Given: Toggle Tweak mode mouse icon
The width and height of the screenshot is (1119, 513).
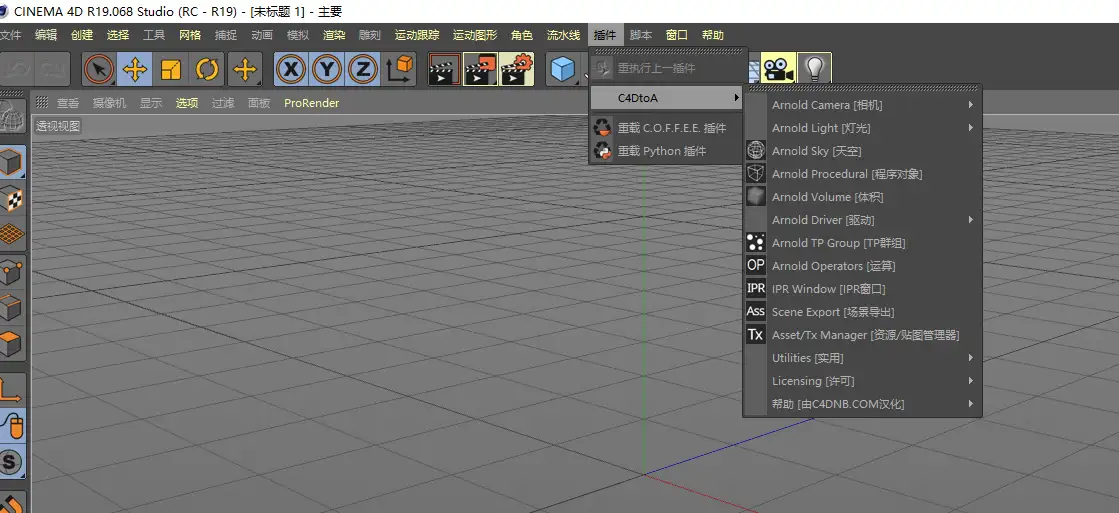Looking at the screenshot, I should (13, 425).
